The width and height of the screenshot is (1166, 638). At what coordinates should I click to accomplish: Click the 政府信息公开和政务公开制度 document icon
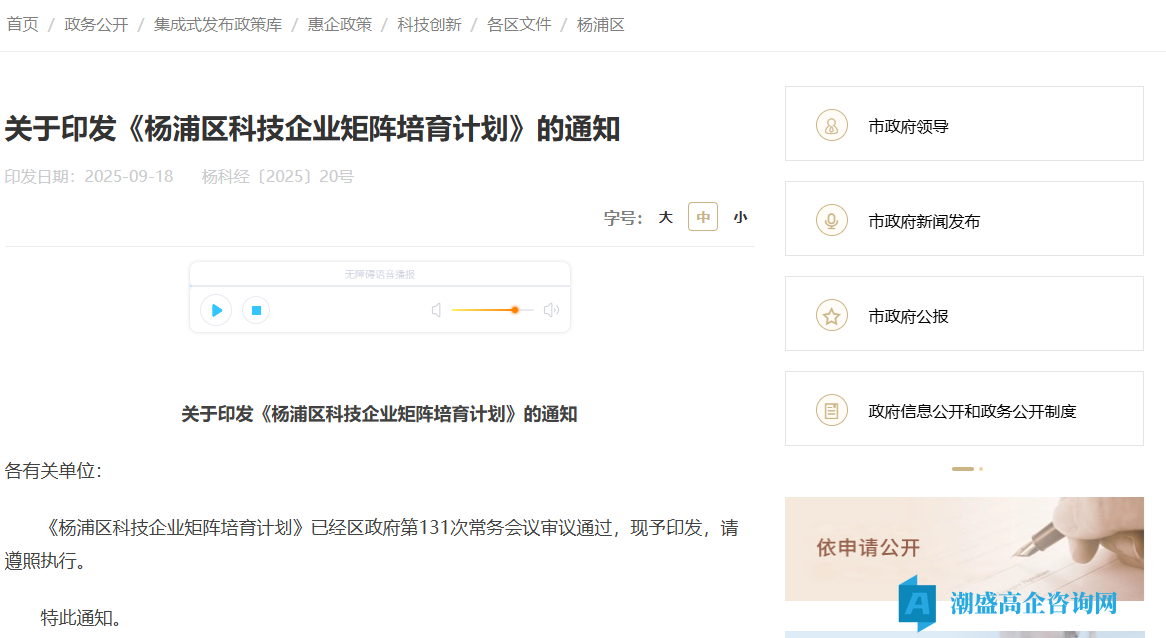pos(832,408)
